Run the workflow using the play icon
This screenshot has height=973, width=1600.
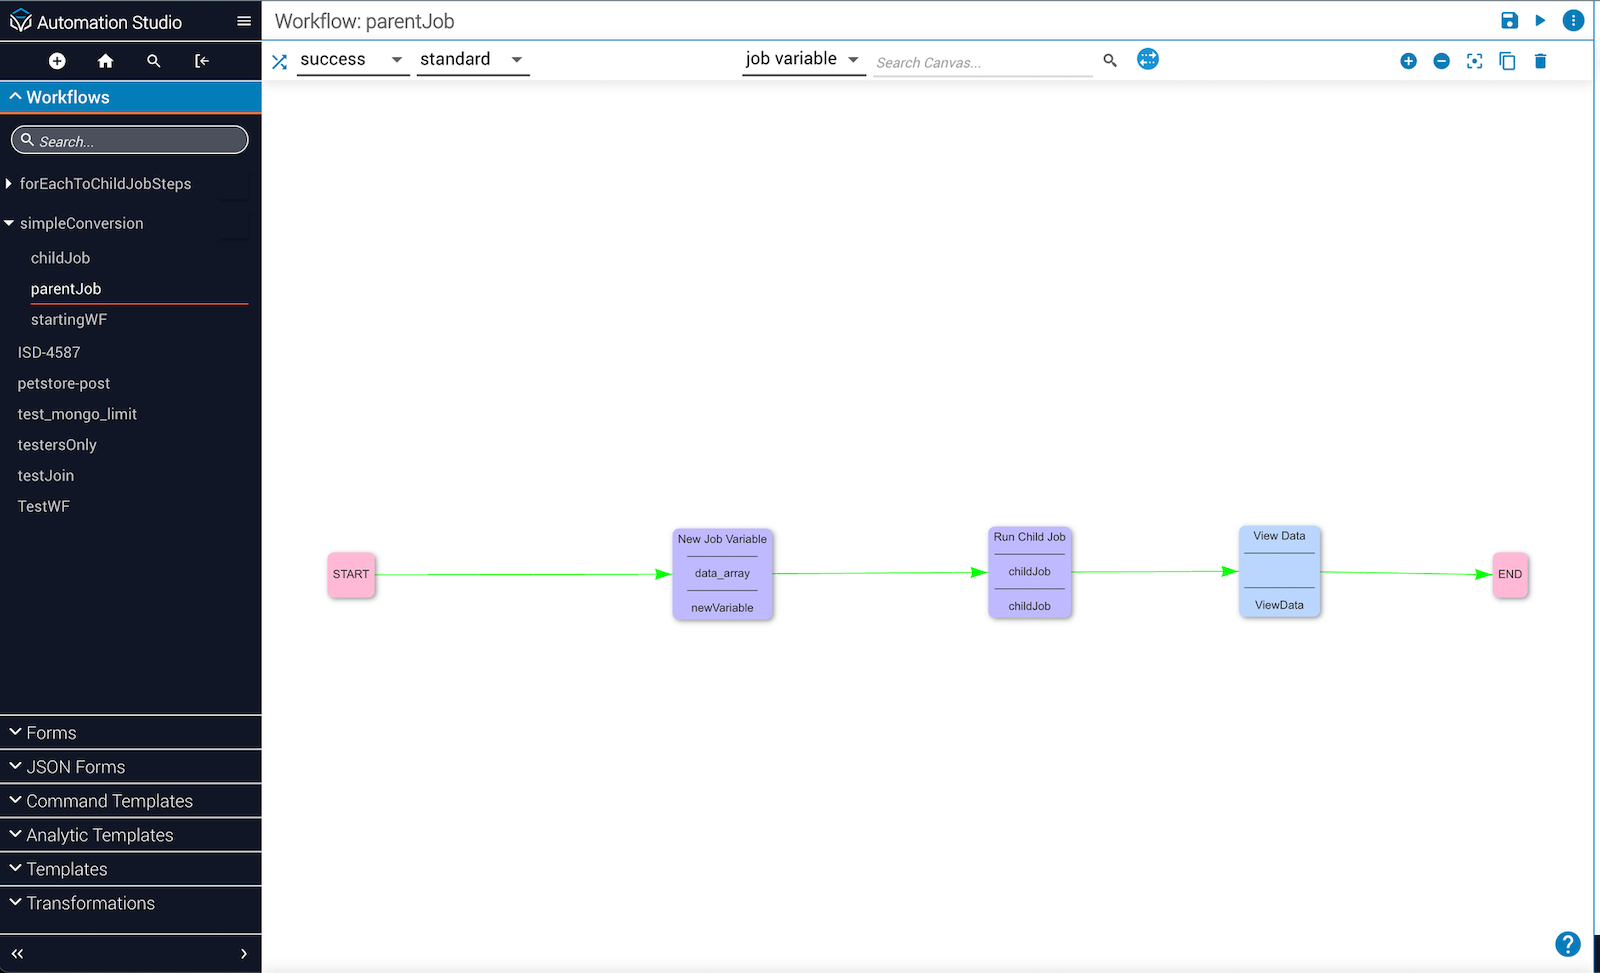1540,21
